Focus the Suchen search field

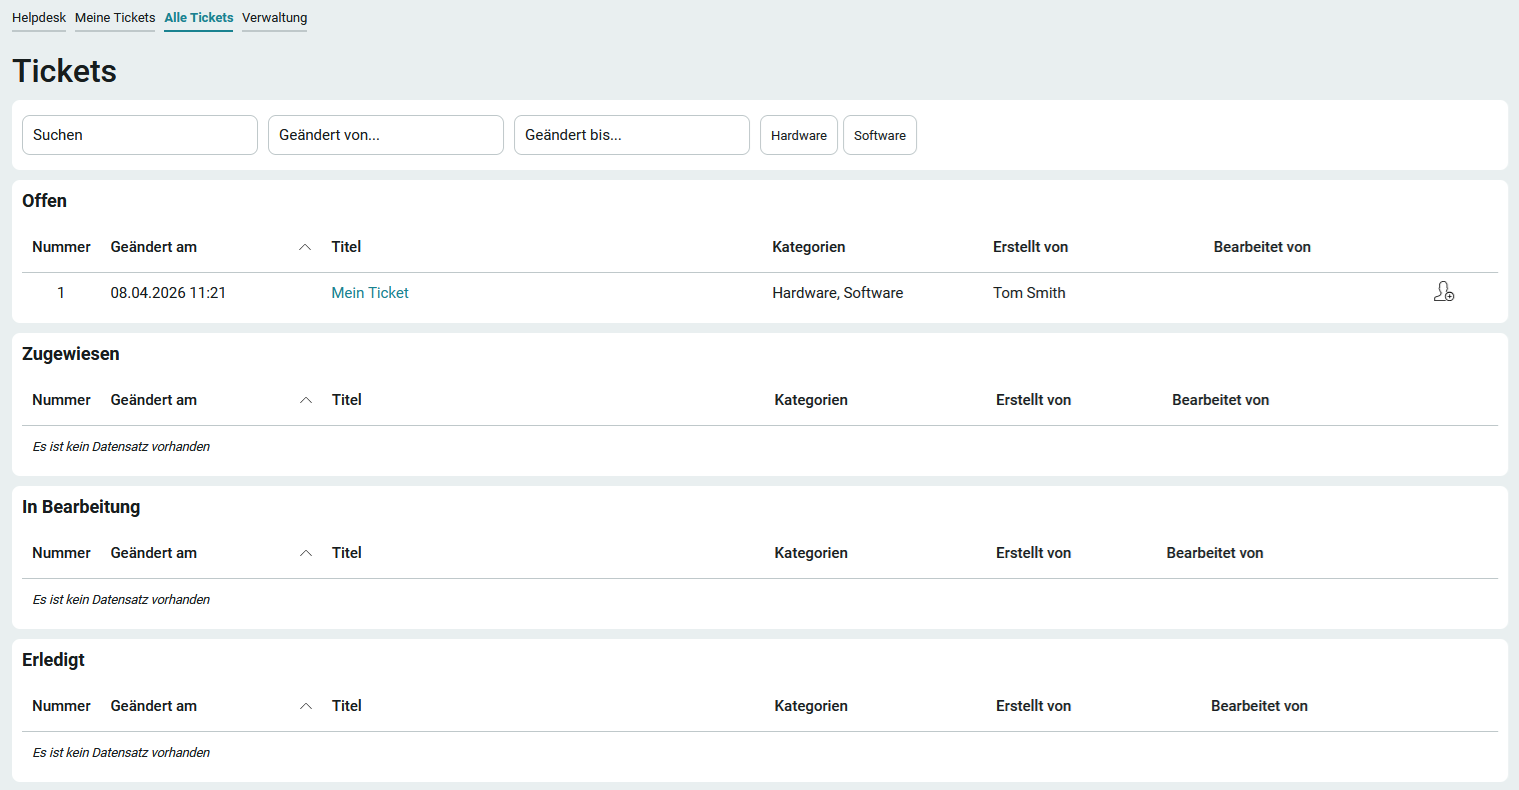coord(140,135)
